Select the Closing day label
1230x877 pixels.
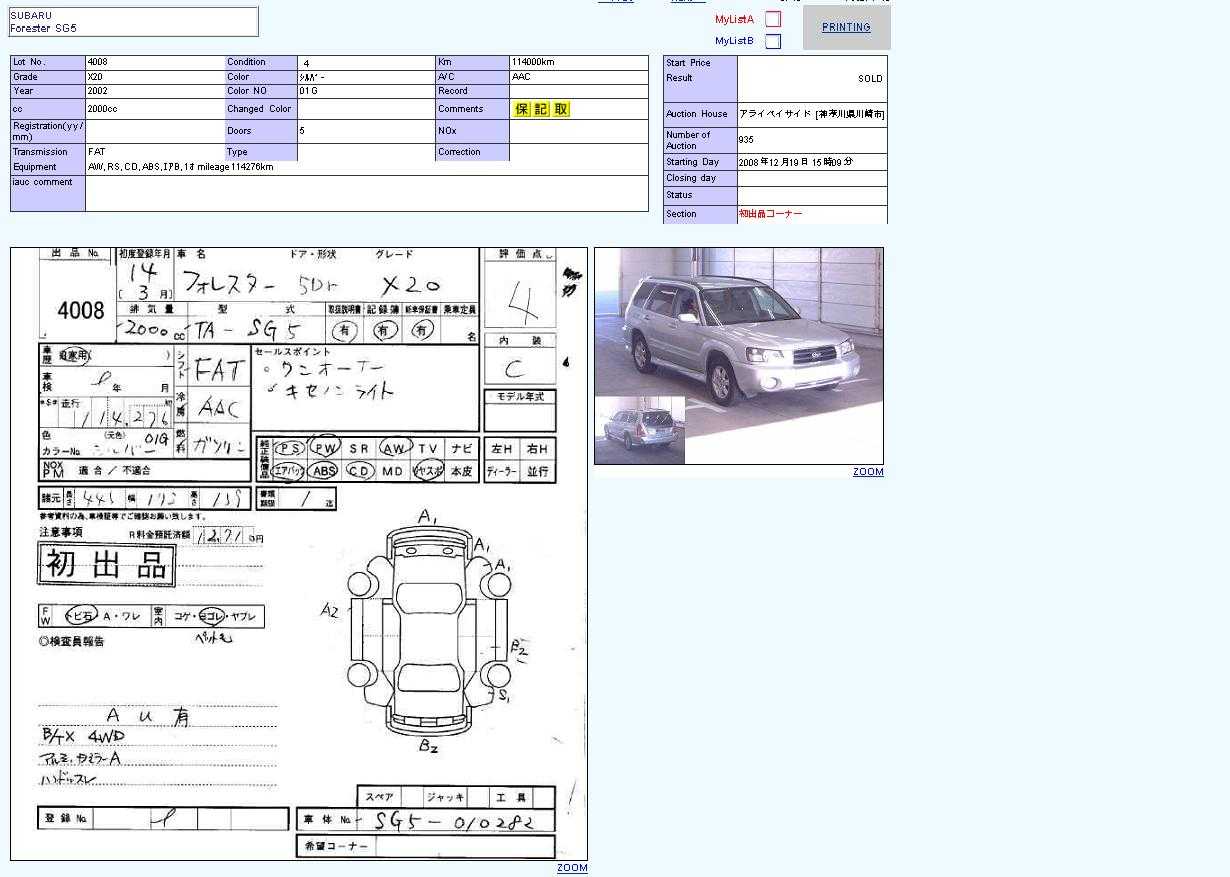click(691, 178)
